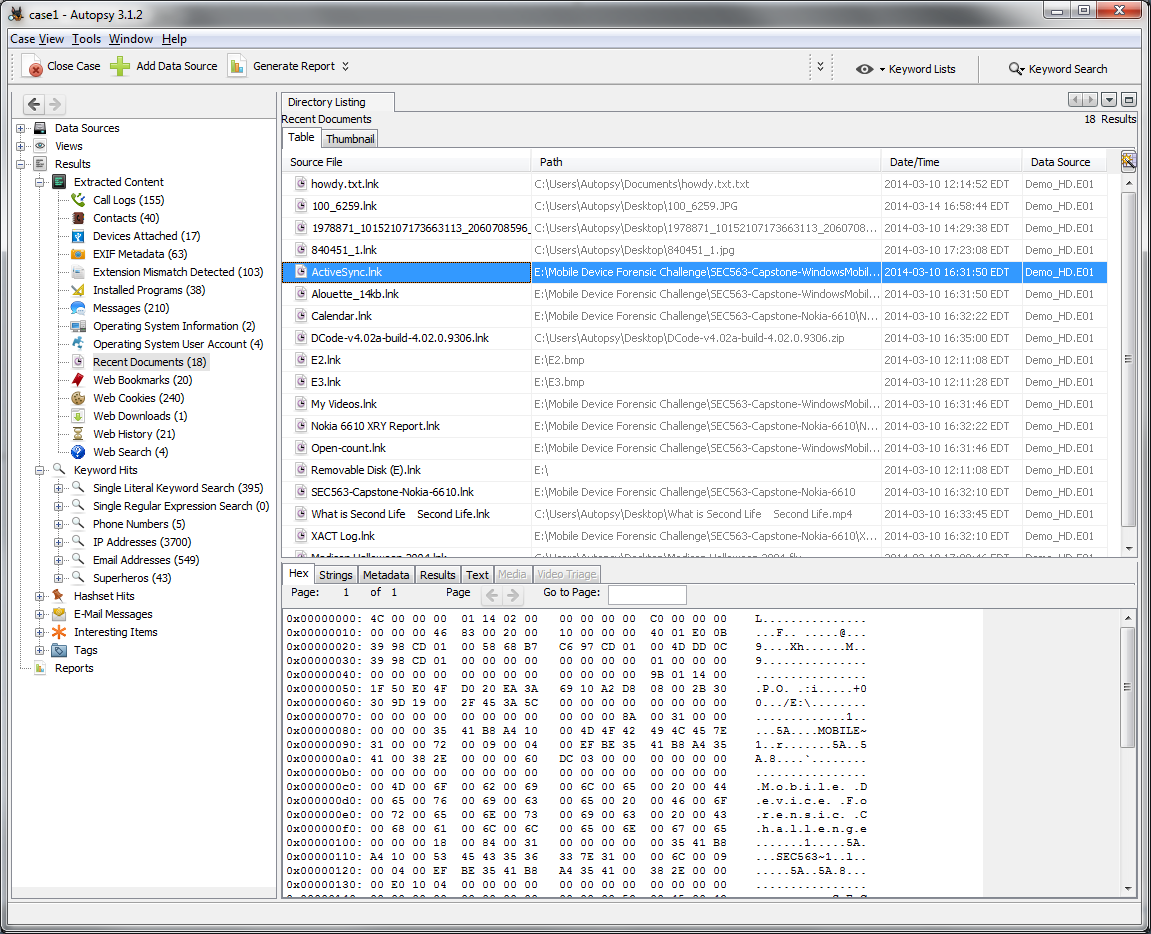Image resolution: width=1151 pixels, height=934 pixels.
Task: Click the Add Data Source plus icon
Action: 120,67
